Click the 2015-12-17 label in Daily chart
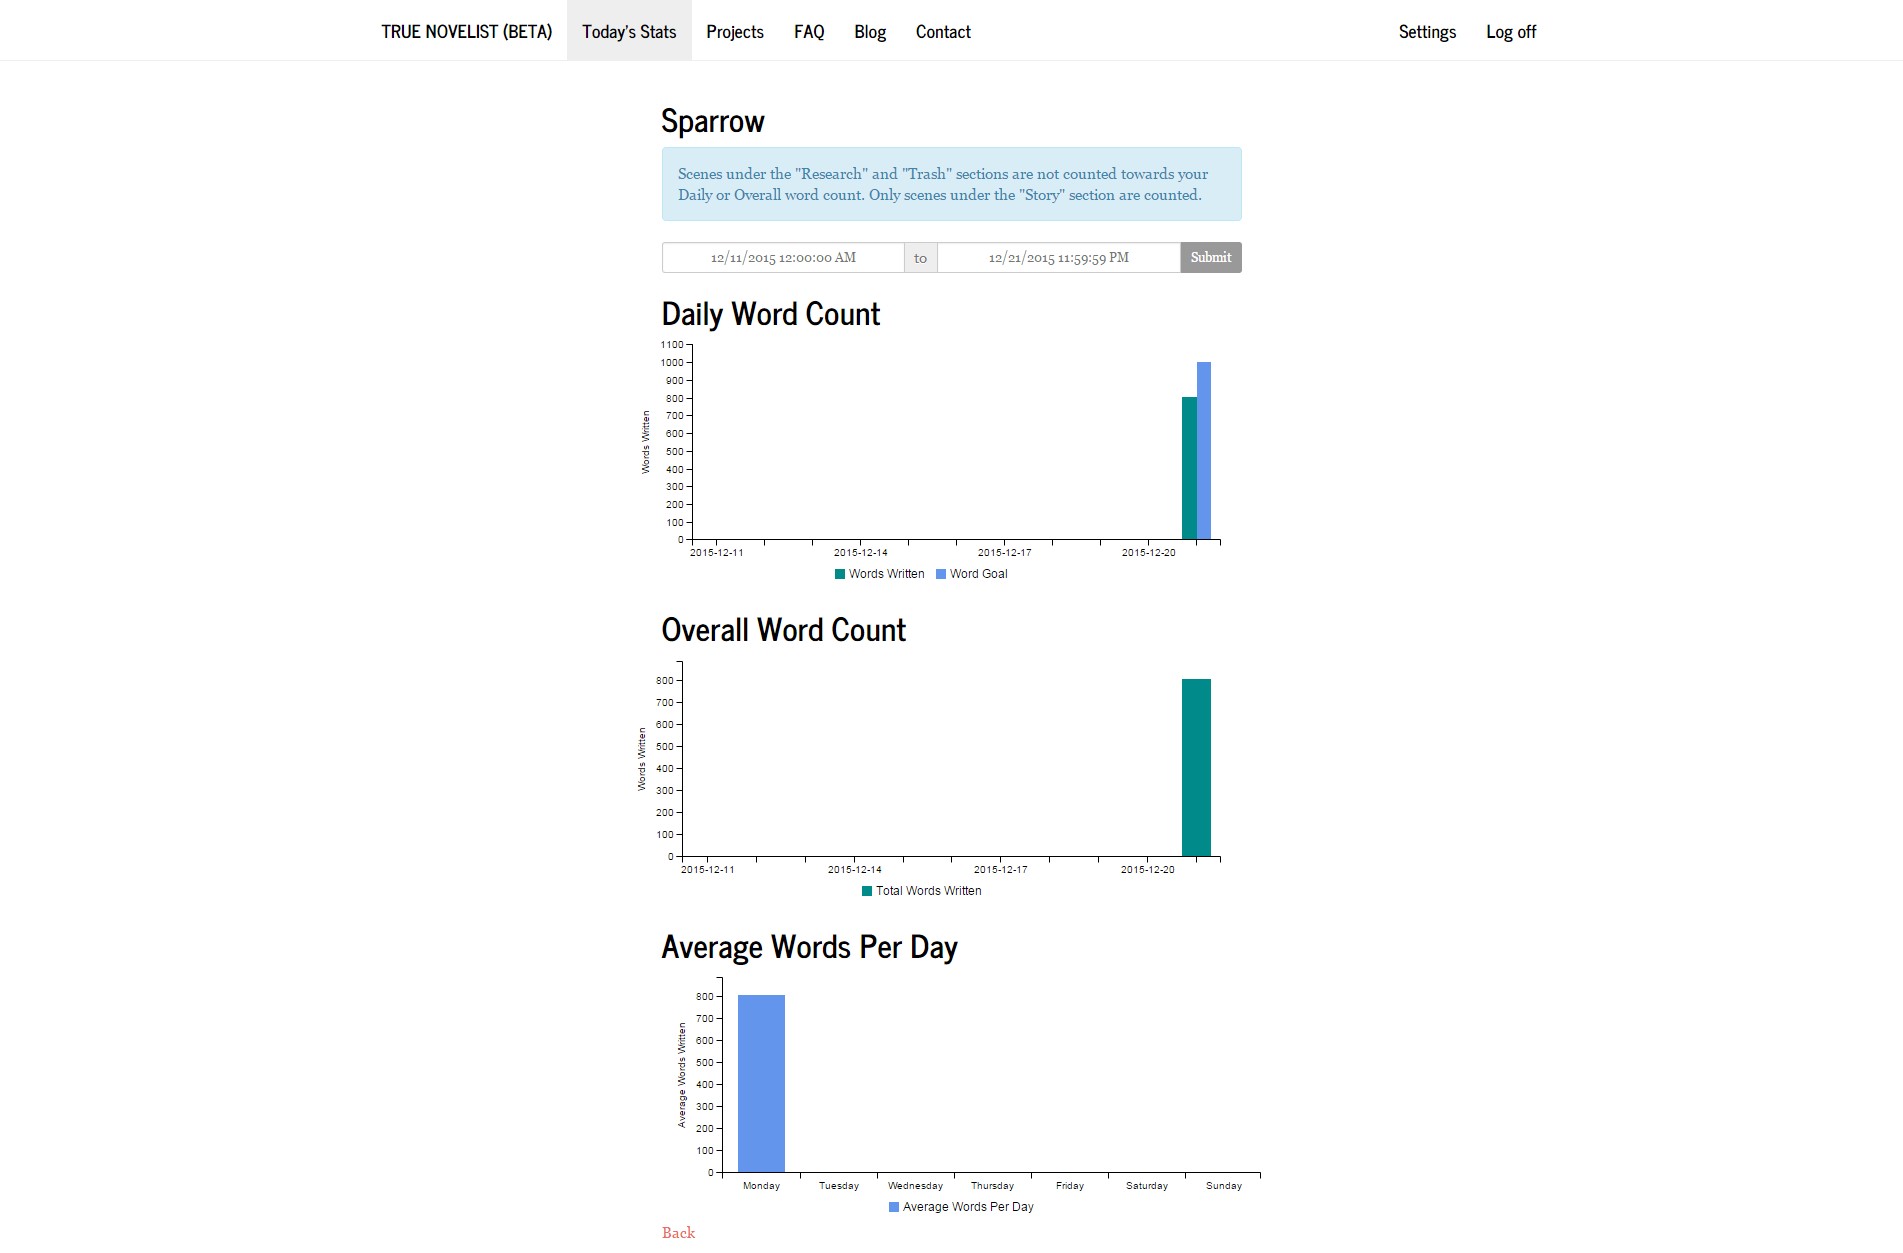The image size is (1903, 1253). tap(1005, 553)
